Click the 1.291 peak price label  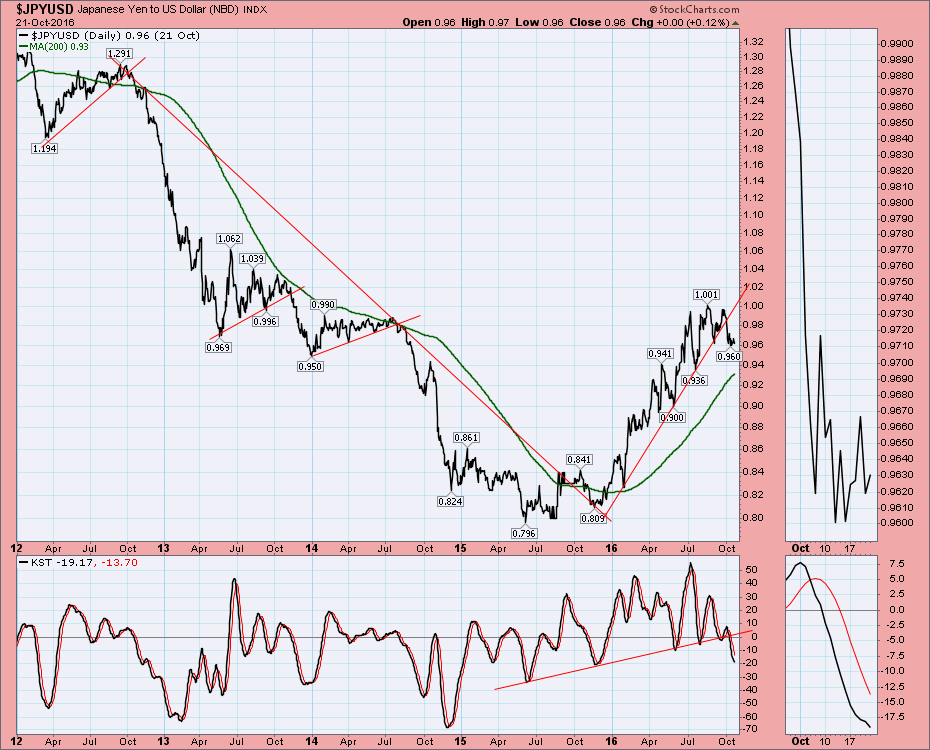[119, 54]
